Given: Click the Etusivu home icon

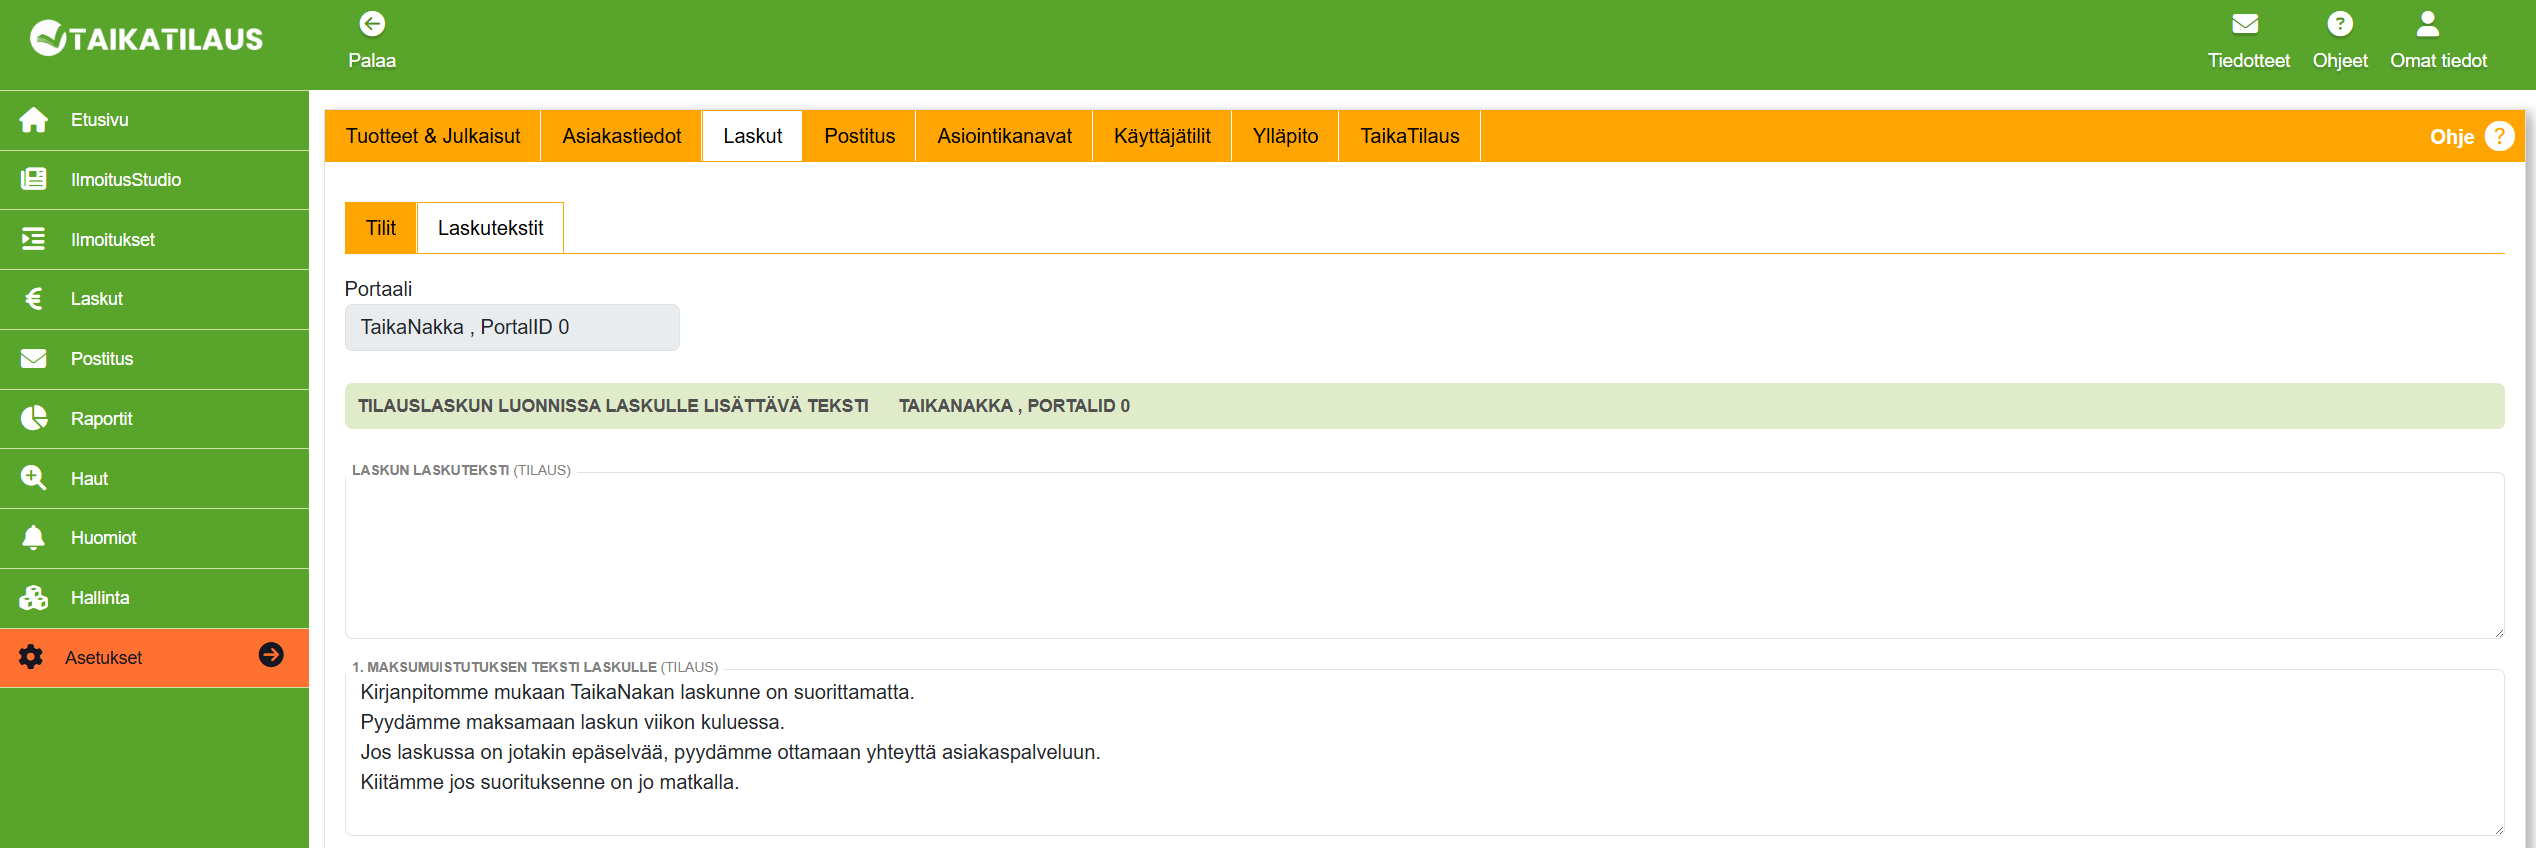Looking at the screenshot, I should [33, 120].
